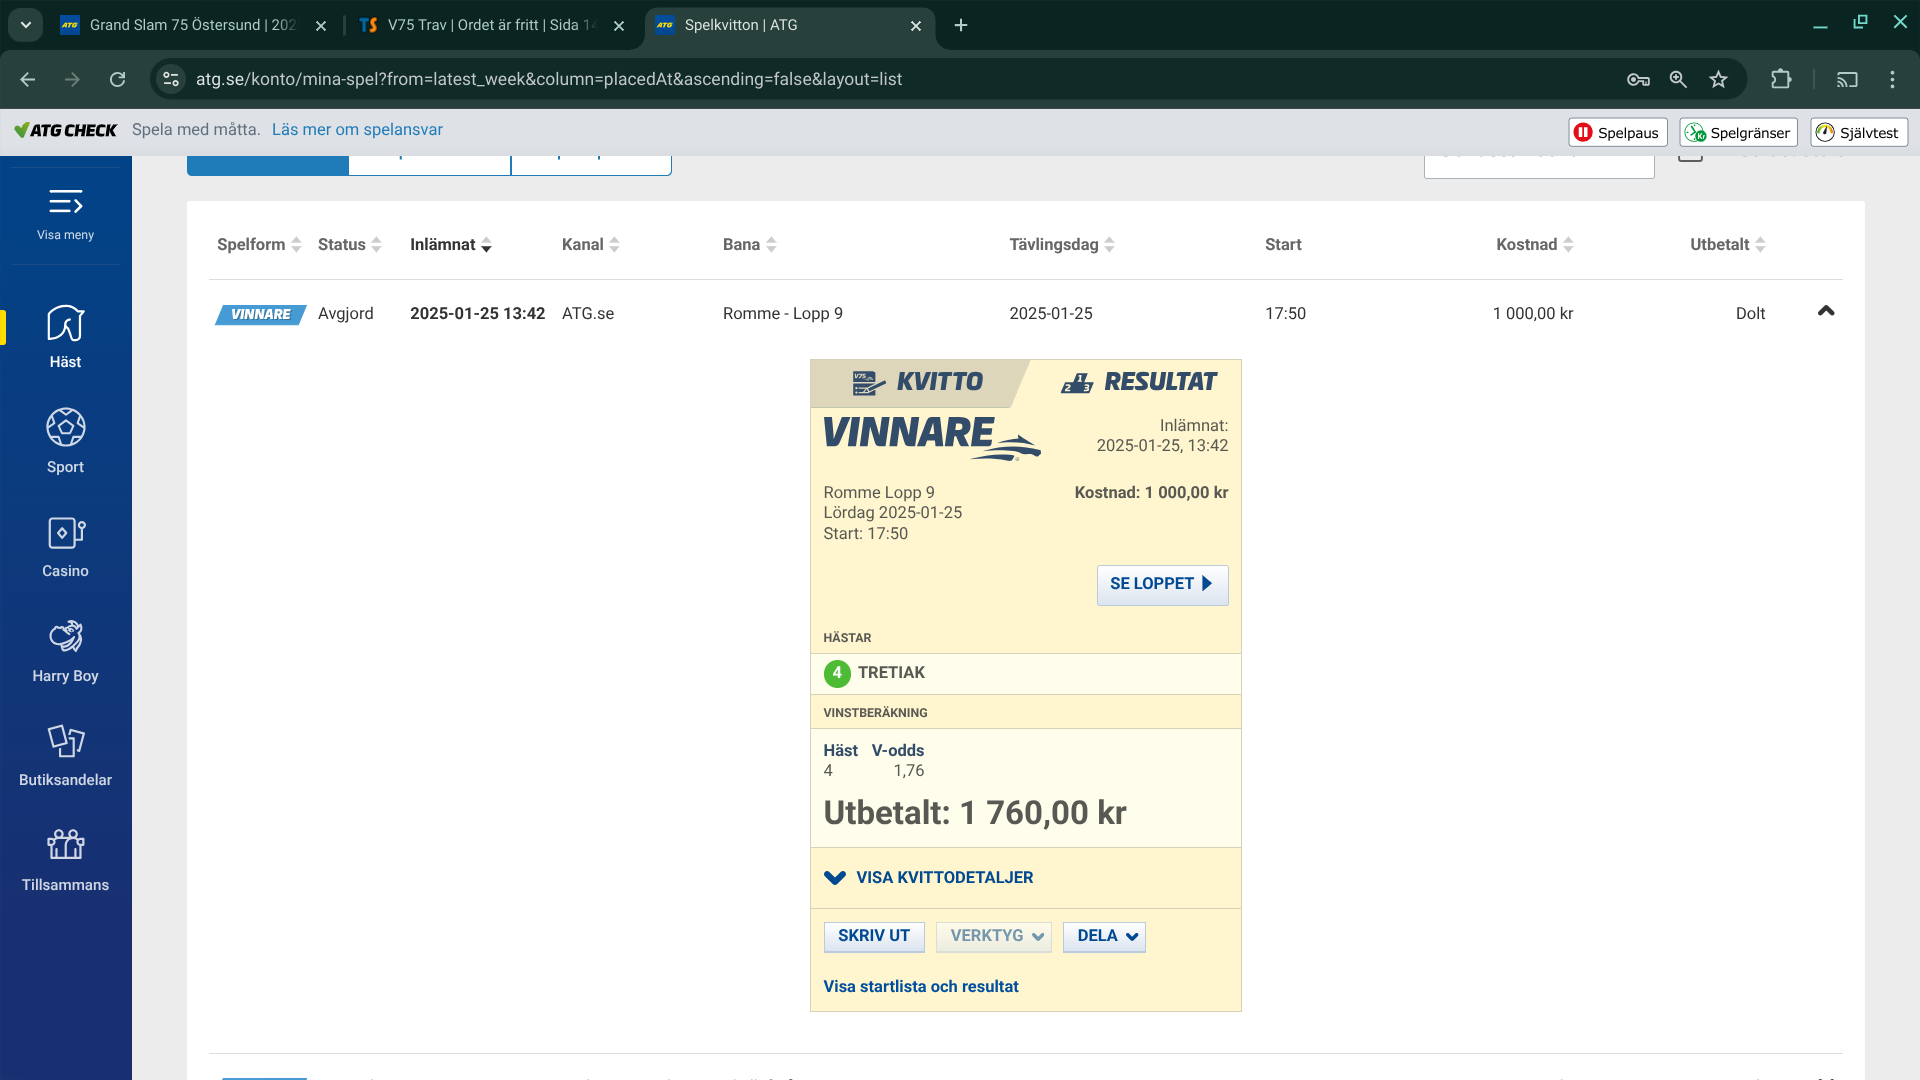Toggle Spelpaus on
Screen dimensions: 1920x1080
1617,131
